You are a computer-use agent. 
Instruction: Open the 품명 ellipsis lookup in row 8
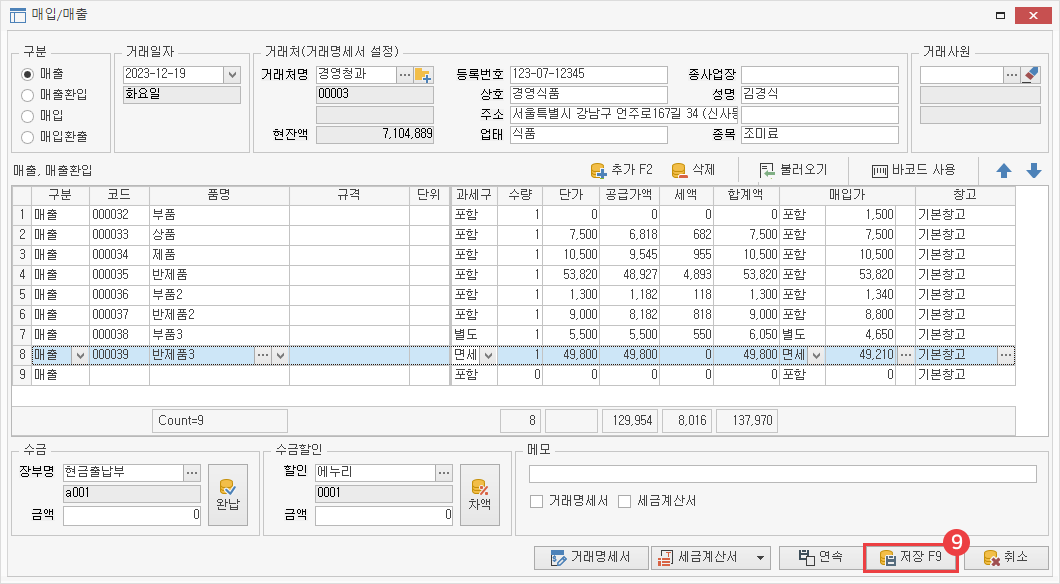[263, 355]
